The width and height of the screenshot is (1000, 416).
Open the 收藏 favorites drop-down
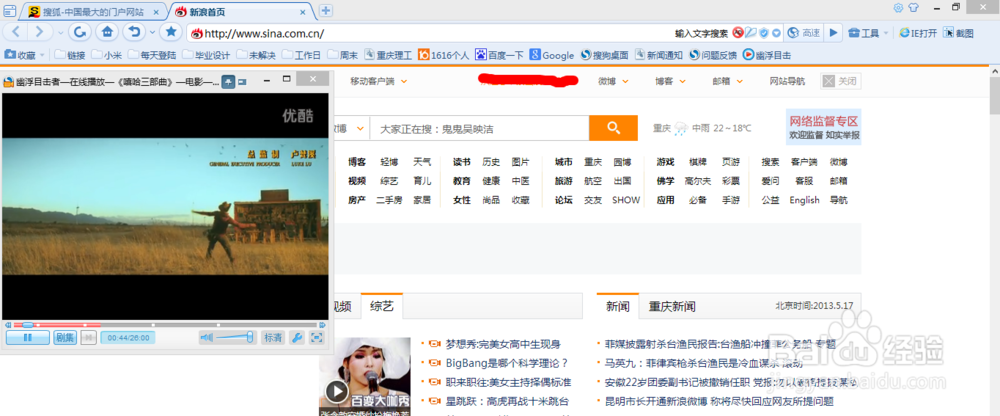[x=25, y=56]
